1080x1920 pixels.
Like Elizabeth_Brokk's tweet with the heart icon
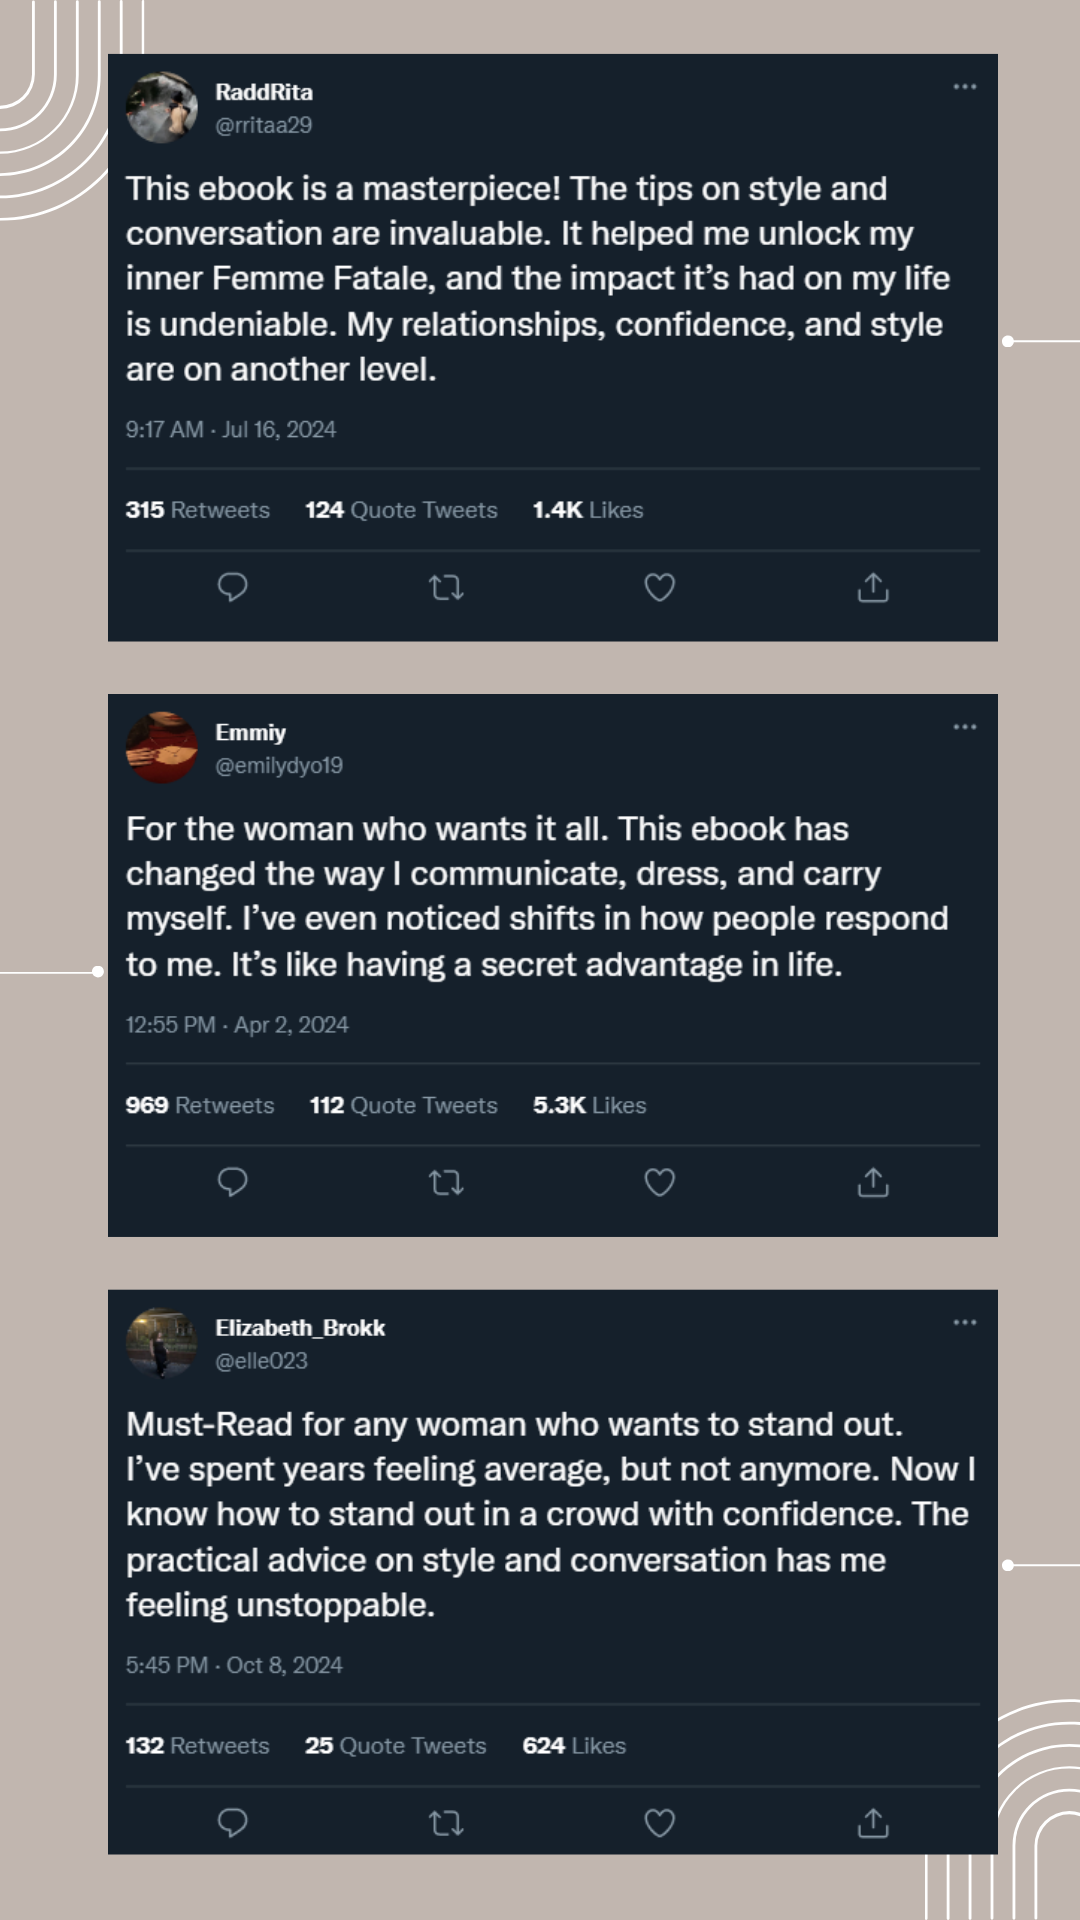[x=659, y=1822]
